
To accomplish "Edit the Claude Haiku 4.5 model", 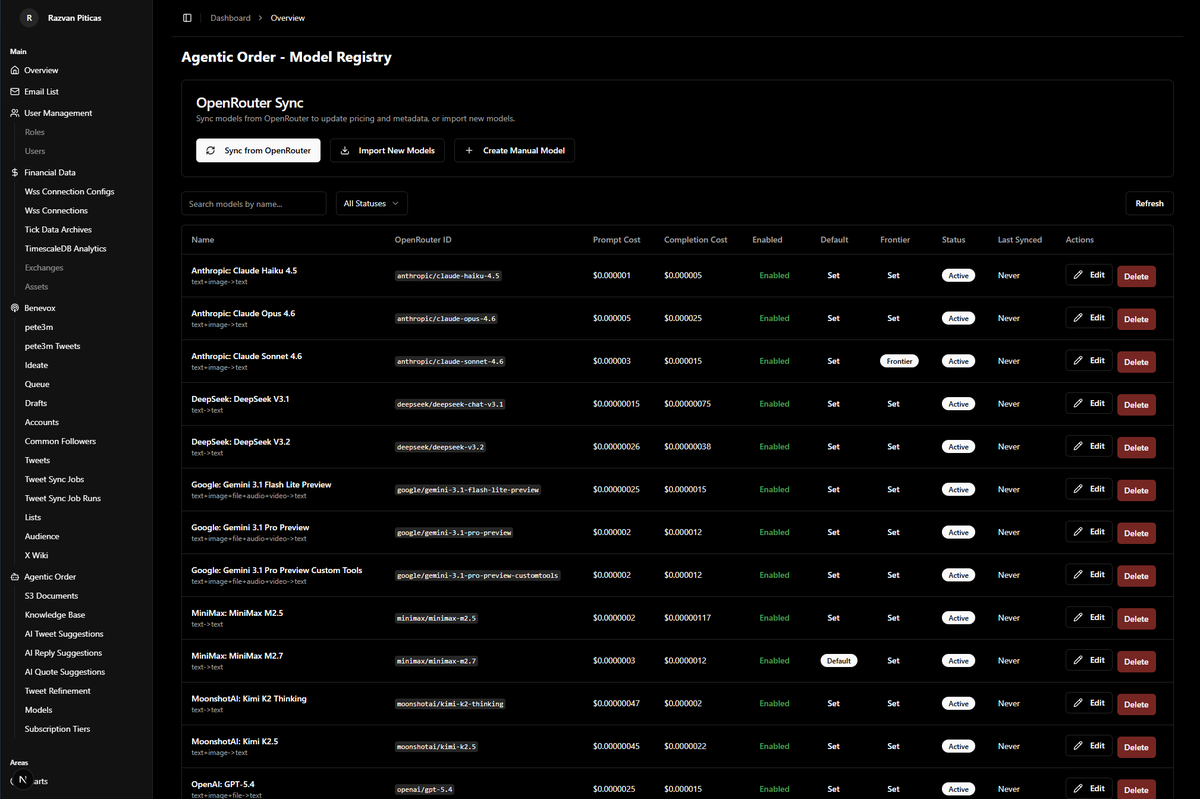I will [x=1088, y=275].
